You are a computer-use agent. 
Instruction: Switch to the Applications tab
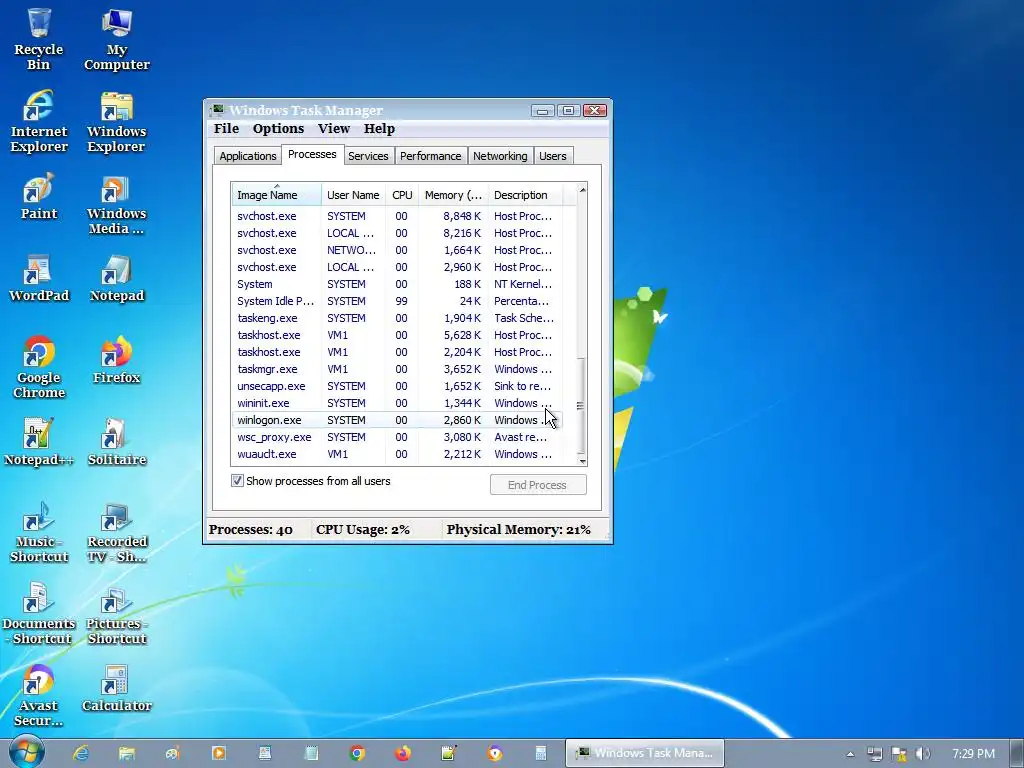coord(248,156)
